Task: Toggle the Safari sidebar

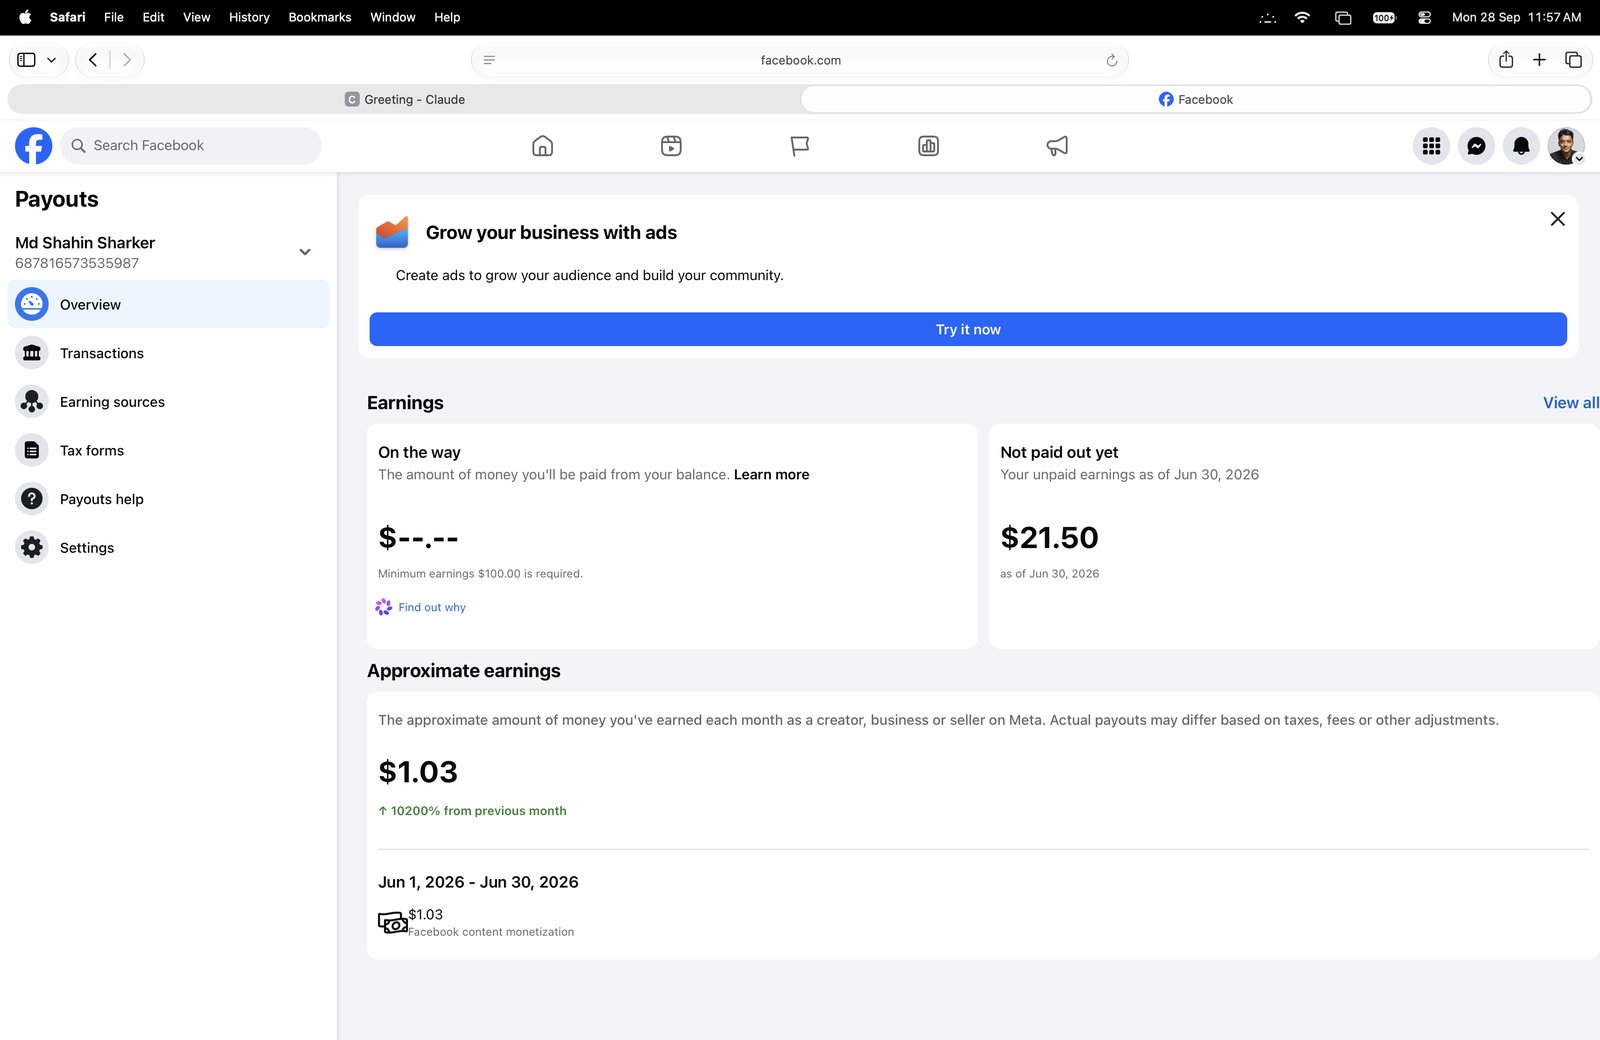Action: click(27, 60)
